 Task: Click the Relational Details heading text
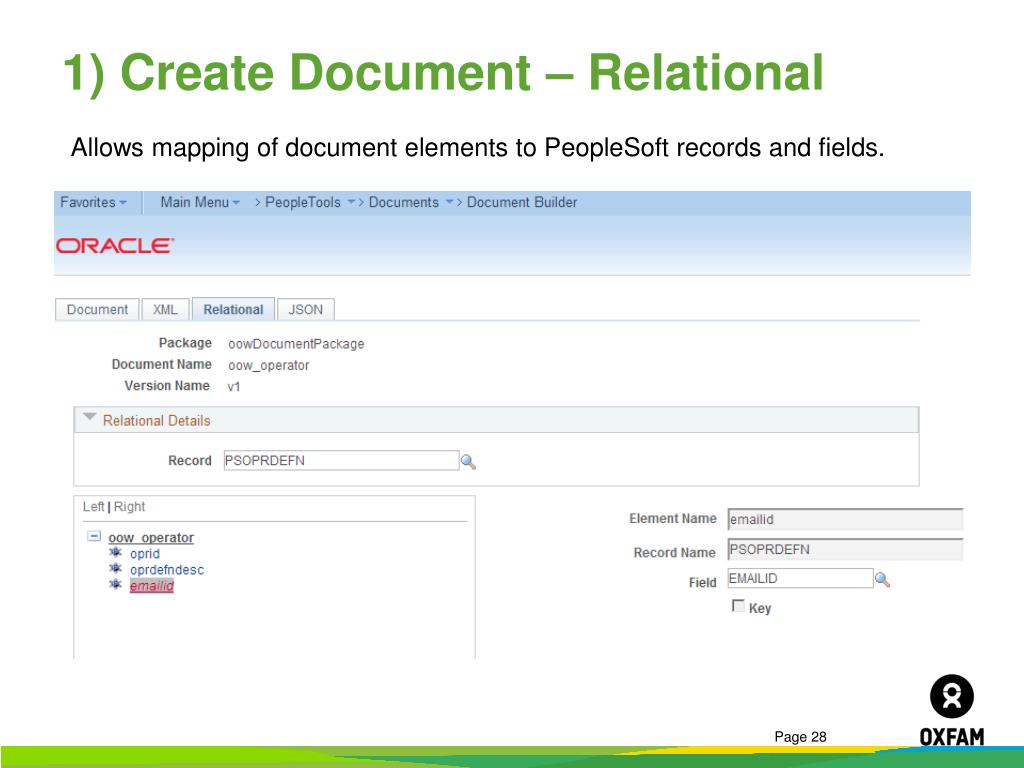[157, 421]
